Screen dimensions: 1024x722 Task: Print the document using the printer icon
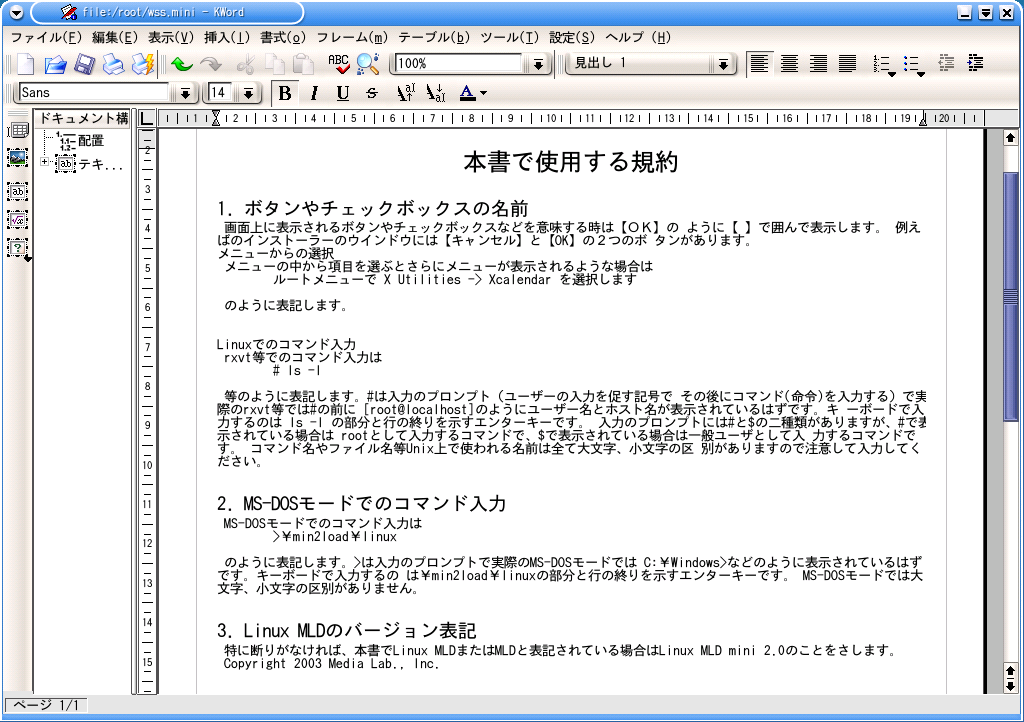(114, 64)
